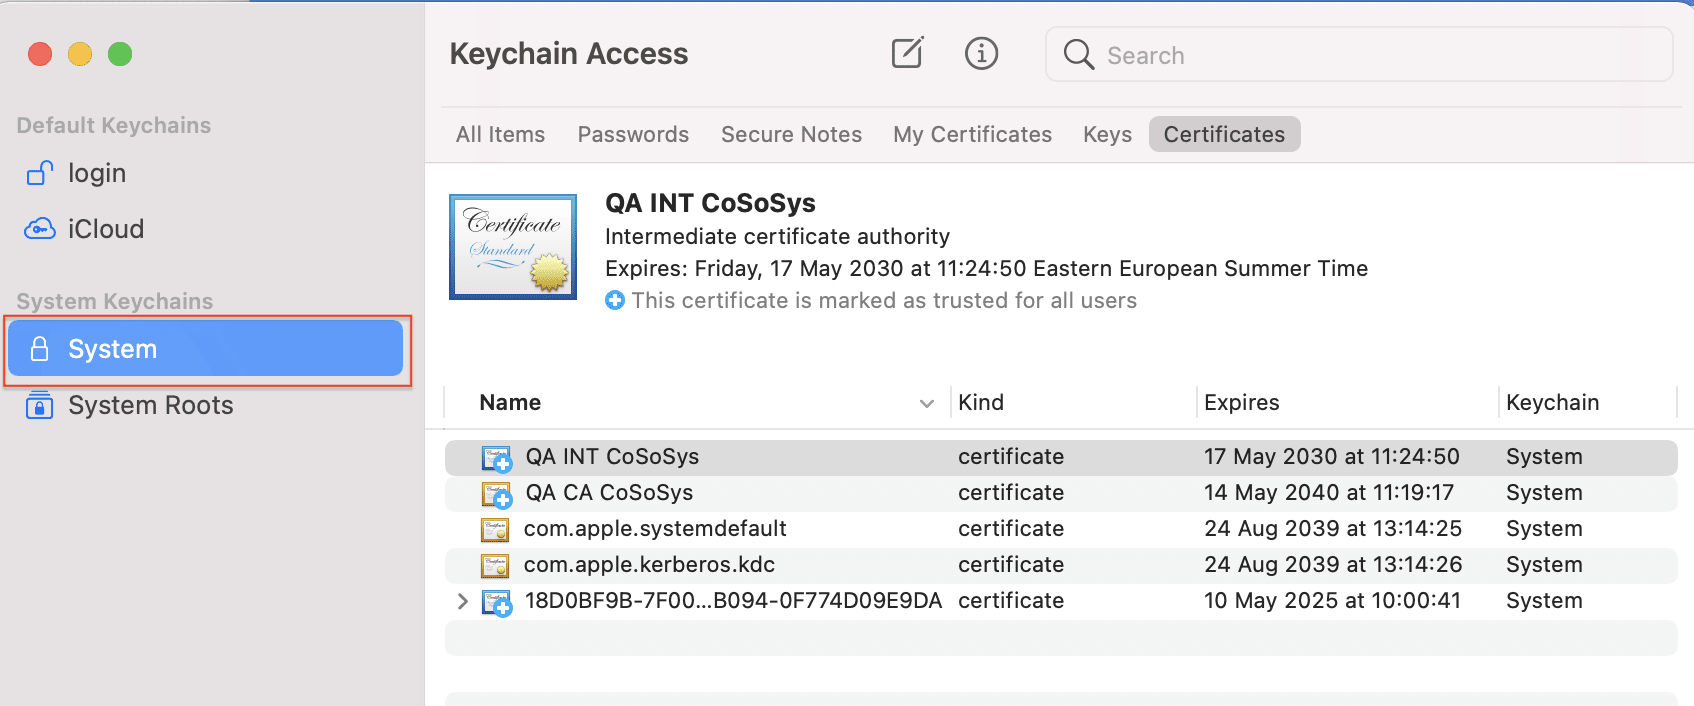1694x706 pixels.
Task: Click the System keychain lock icon
Action: tap(39, 349)
